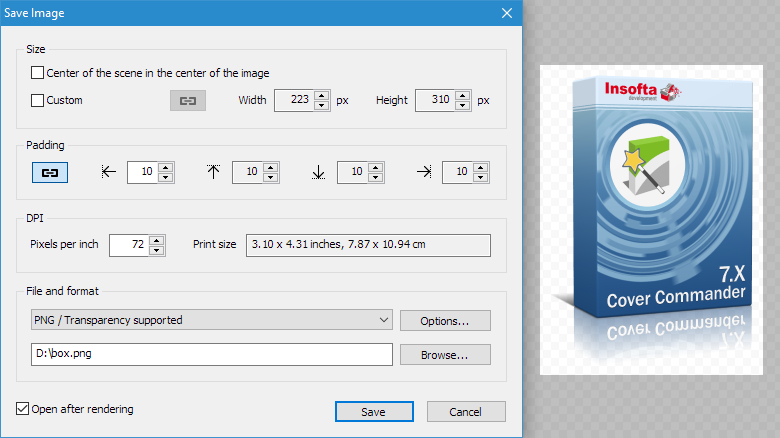Increase bottom padding with up spinner
780x438 pixels.
pos(376,168)
